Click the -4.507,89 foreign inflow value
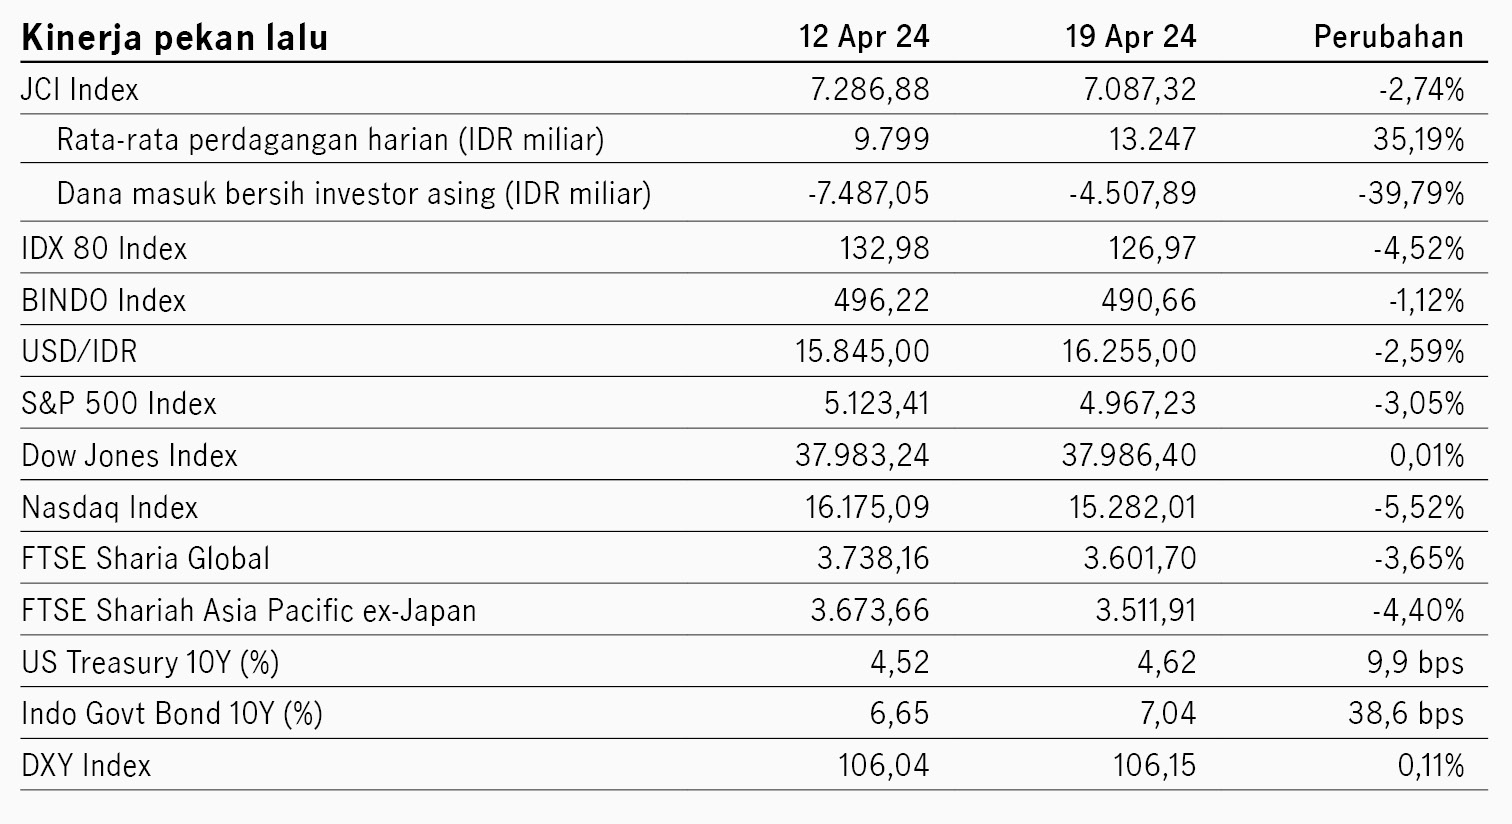Screen dimensions: 1512x824 [x=1130, y=193]
